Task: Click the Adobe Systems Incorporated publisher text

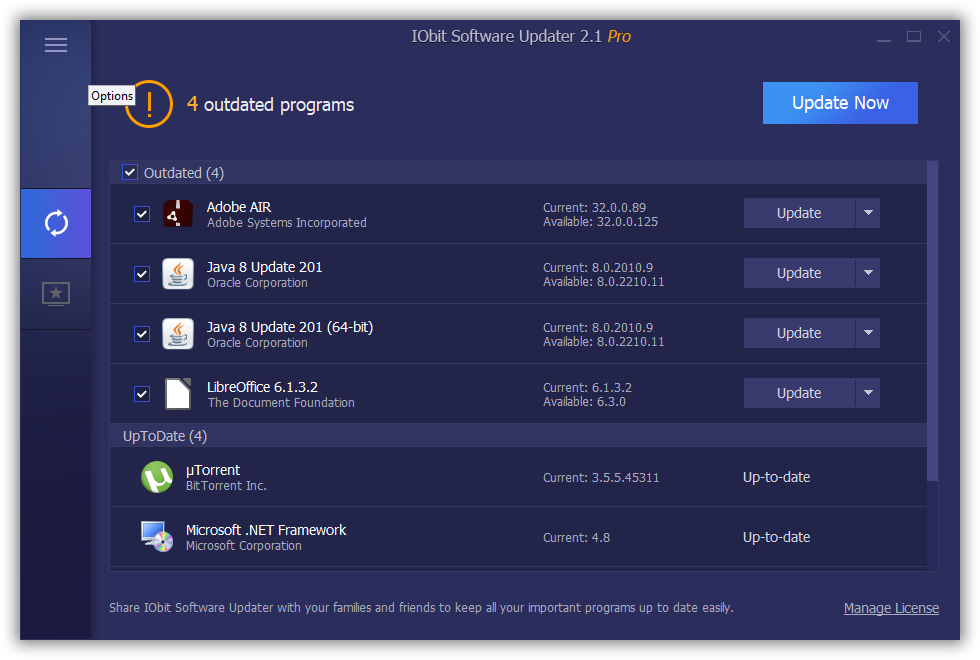Action: [x=287, y=222]
